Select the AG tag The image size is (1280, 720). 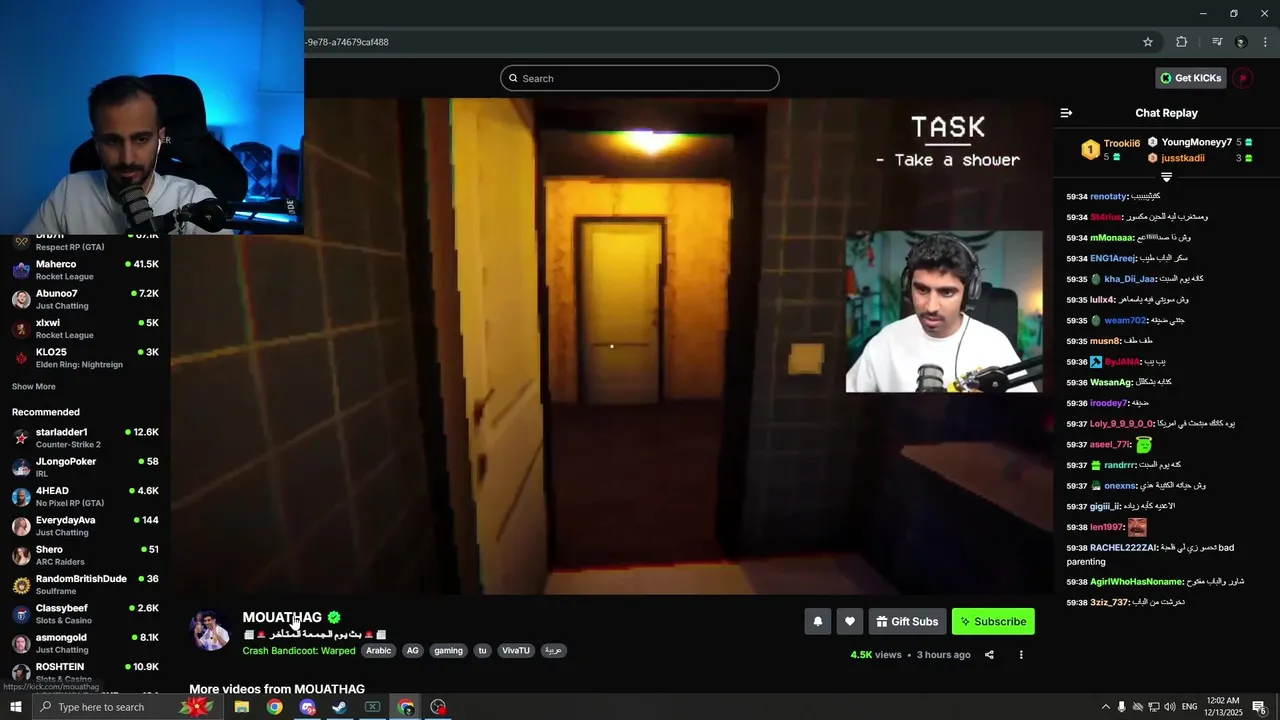[412, 650]
